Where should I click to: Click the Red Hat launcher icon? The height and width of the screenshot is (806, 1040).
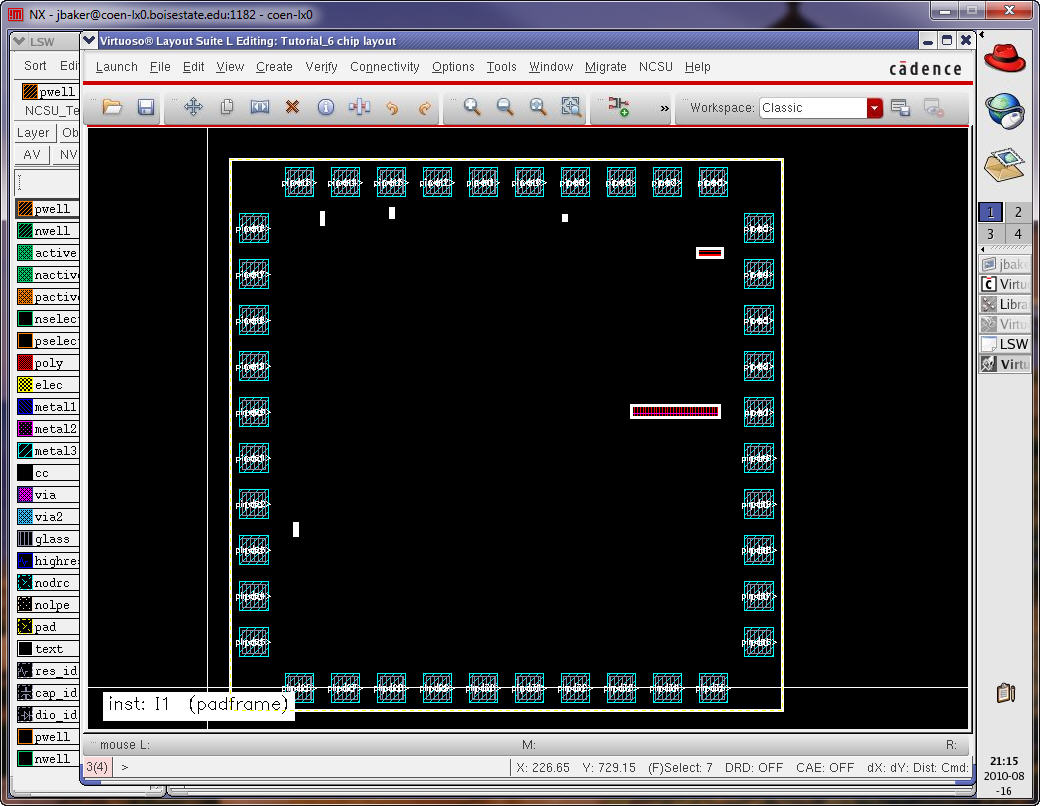tap(1004, 58)
